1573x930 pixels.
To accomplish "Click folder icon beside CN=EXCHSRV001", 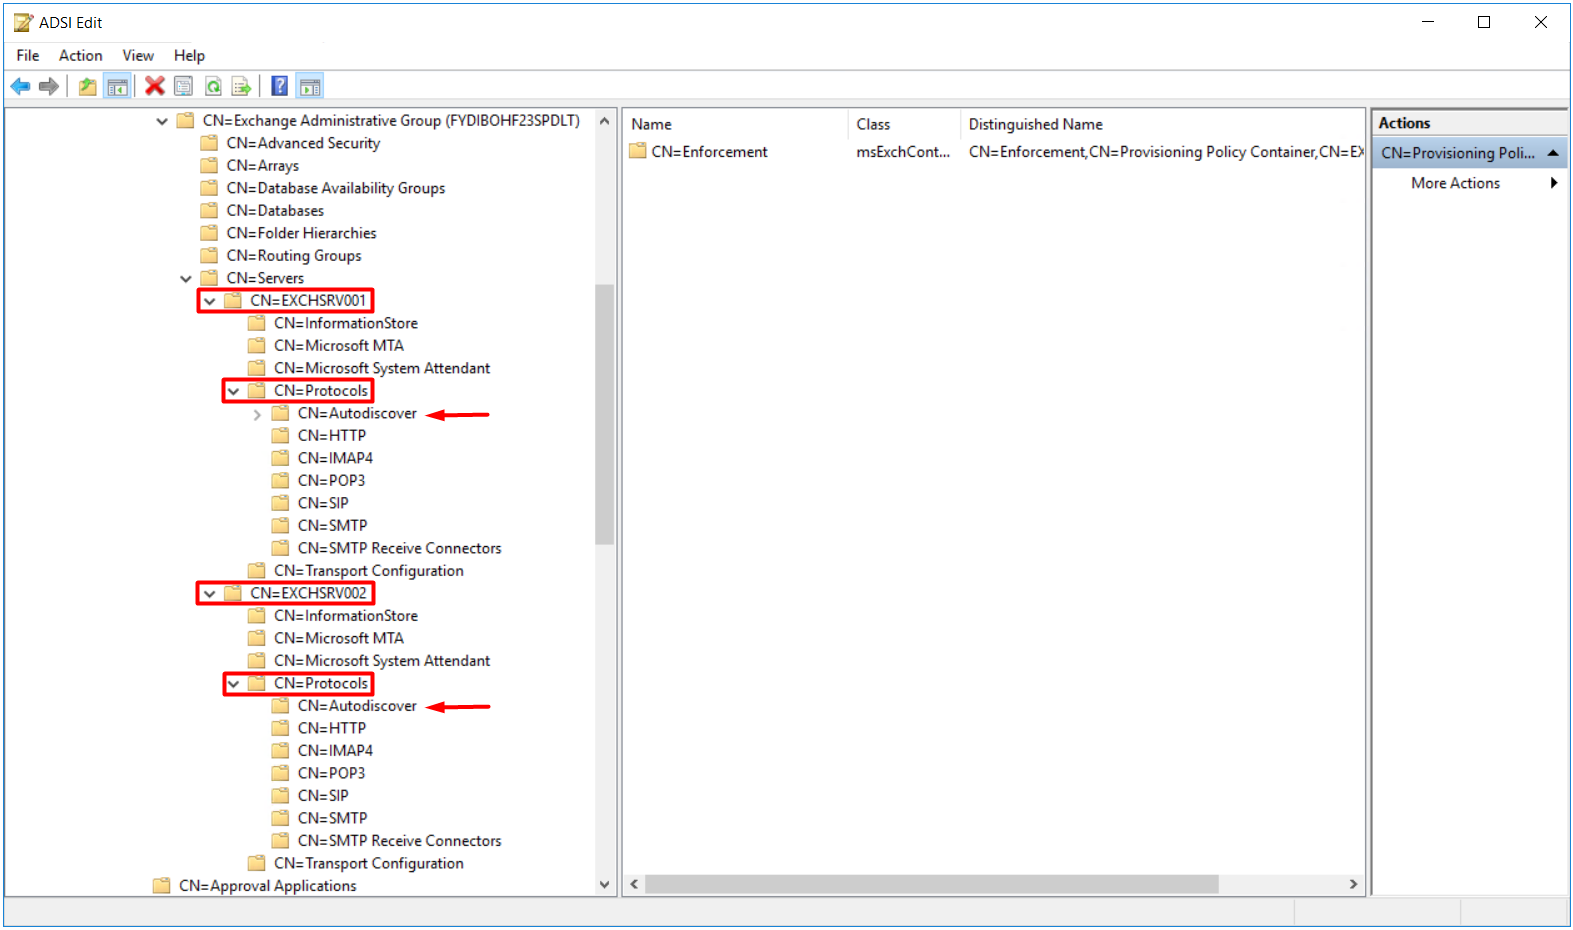I will coord(233,300).
